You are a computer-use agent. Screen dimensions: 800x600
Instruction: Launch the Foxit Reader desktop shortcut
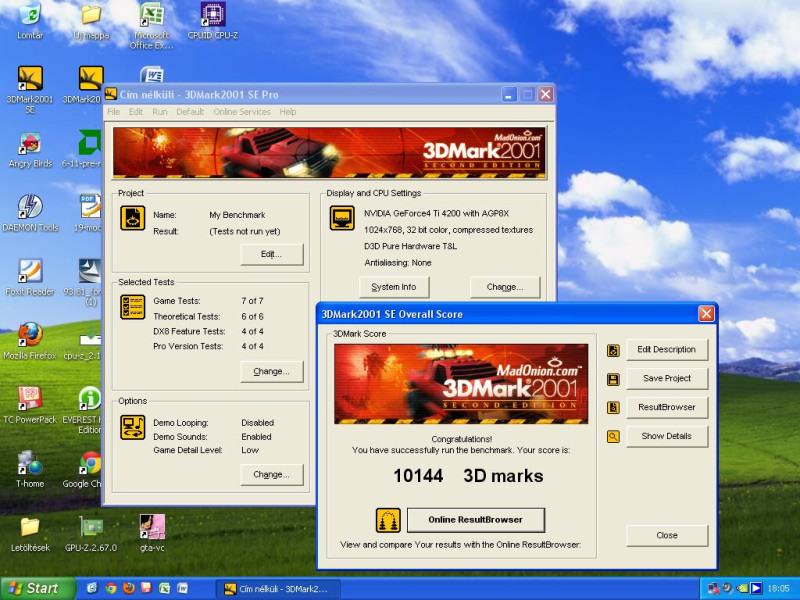tap(30, 278)
